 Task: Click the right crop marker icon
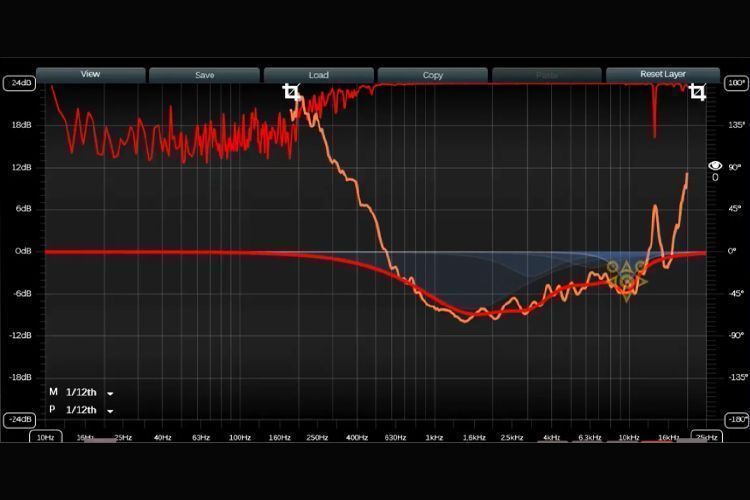click(697, 92)
